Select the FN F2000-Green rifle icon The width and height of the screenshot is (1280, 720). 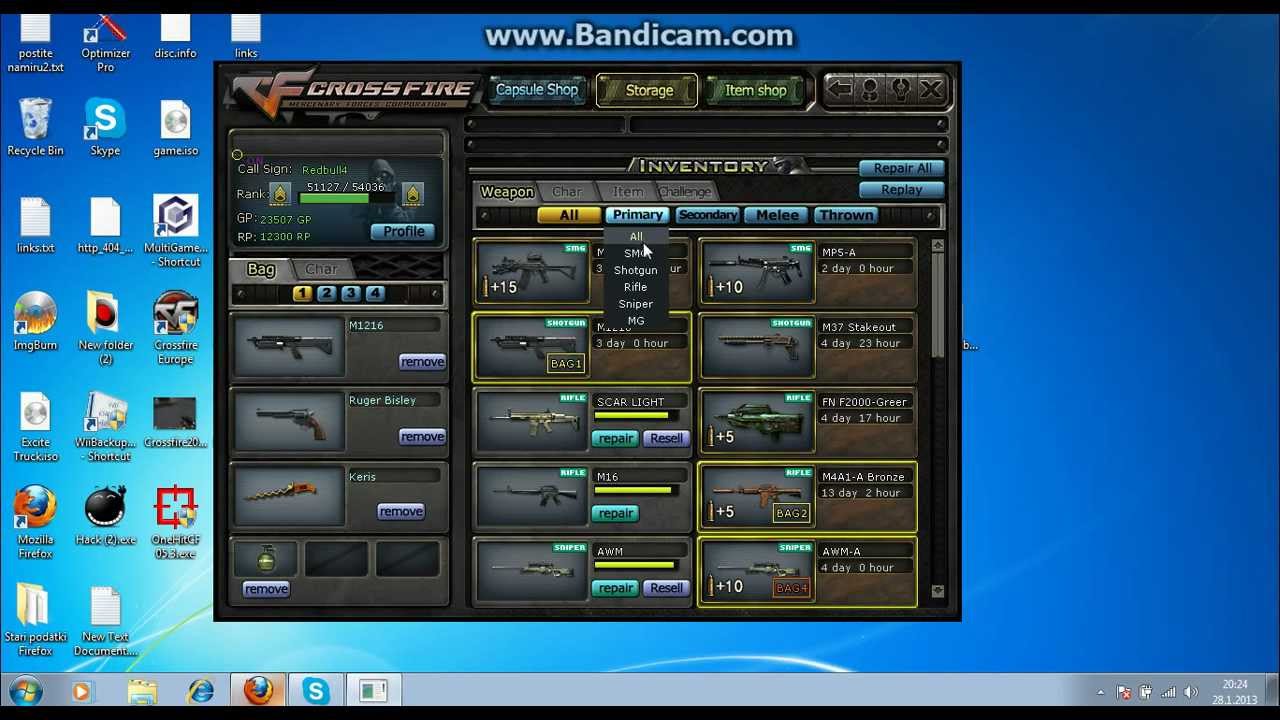[758, 422]
